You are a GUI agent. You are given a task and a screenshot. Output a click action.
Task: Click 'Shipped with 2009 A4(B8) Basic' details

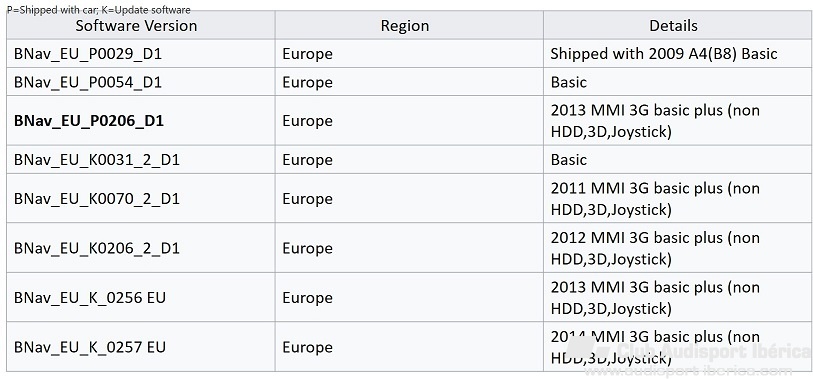[x=664, y=54]
